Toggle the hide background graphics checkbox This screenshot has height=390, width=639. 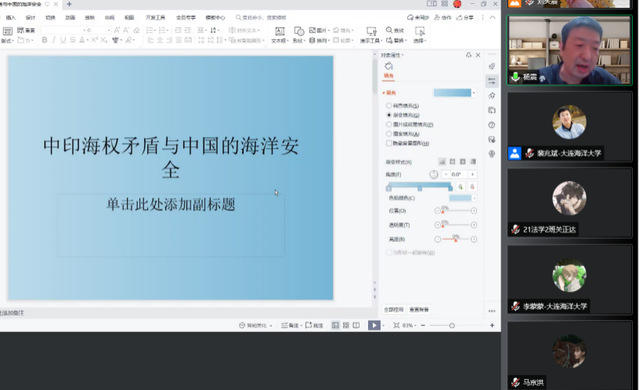coord(389,143)
